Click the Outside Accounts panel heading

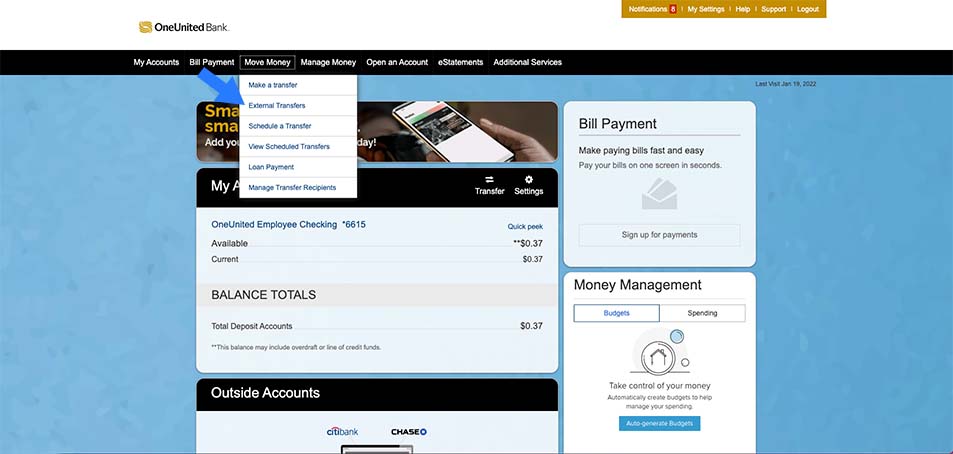(x=265, y=393)
